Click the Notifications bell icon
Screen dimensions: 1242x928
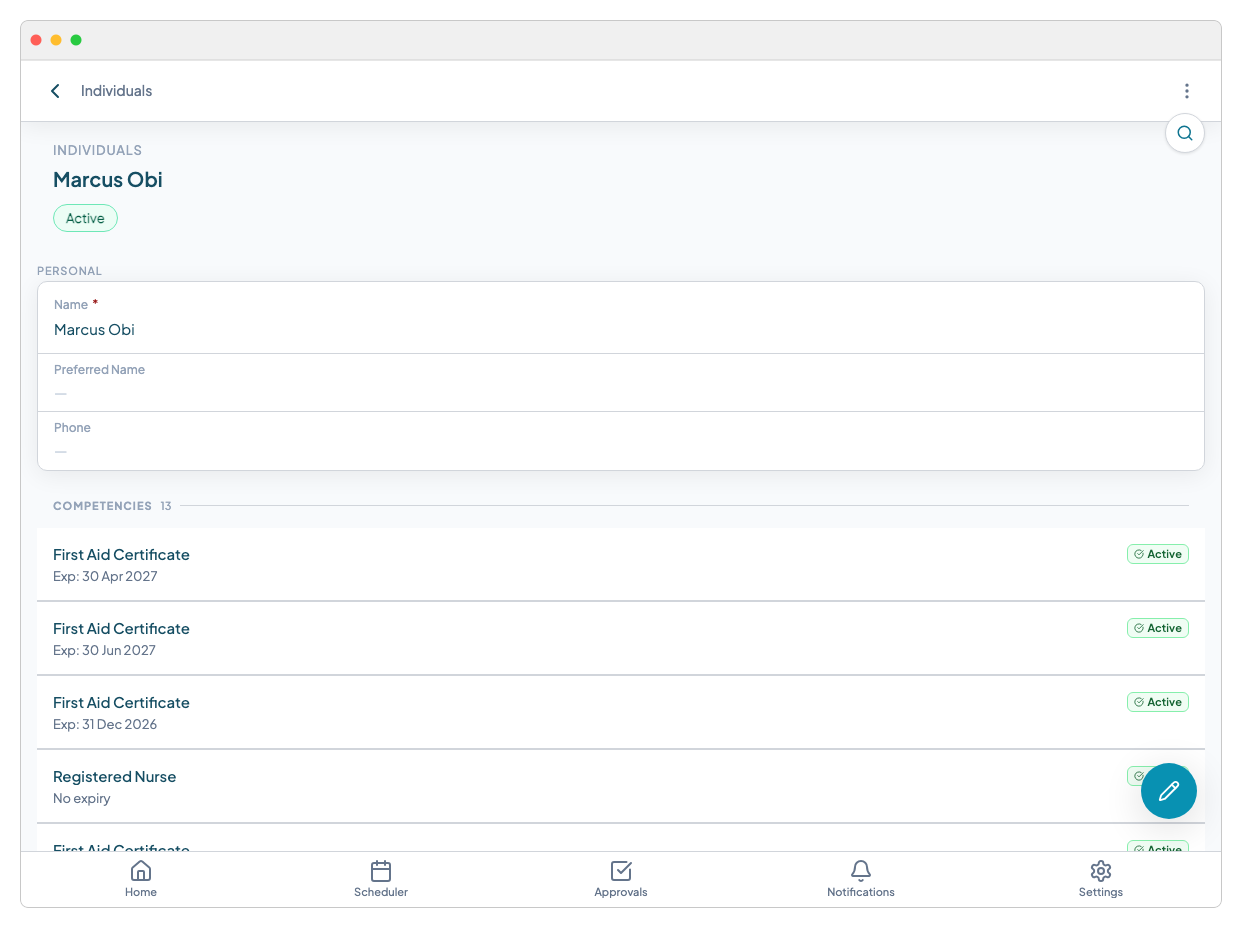point(861,870)
